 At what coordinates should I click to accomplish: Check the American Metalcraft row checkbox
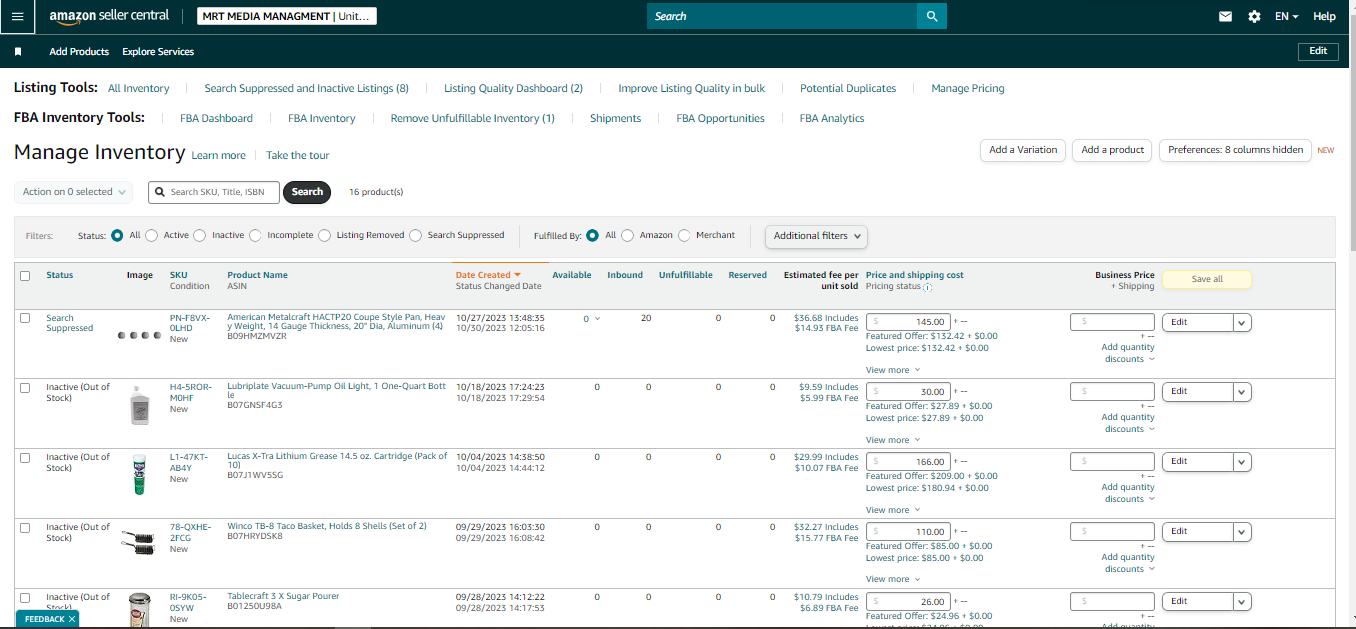pos(25,318)
